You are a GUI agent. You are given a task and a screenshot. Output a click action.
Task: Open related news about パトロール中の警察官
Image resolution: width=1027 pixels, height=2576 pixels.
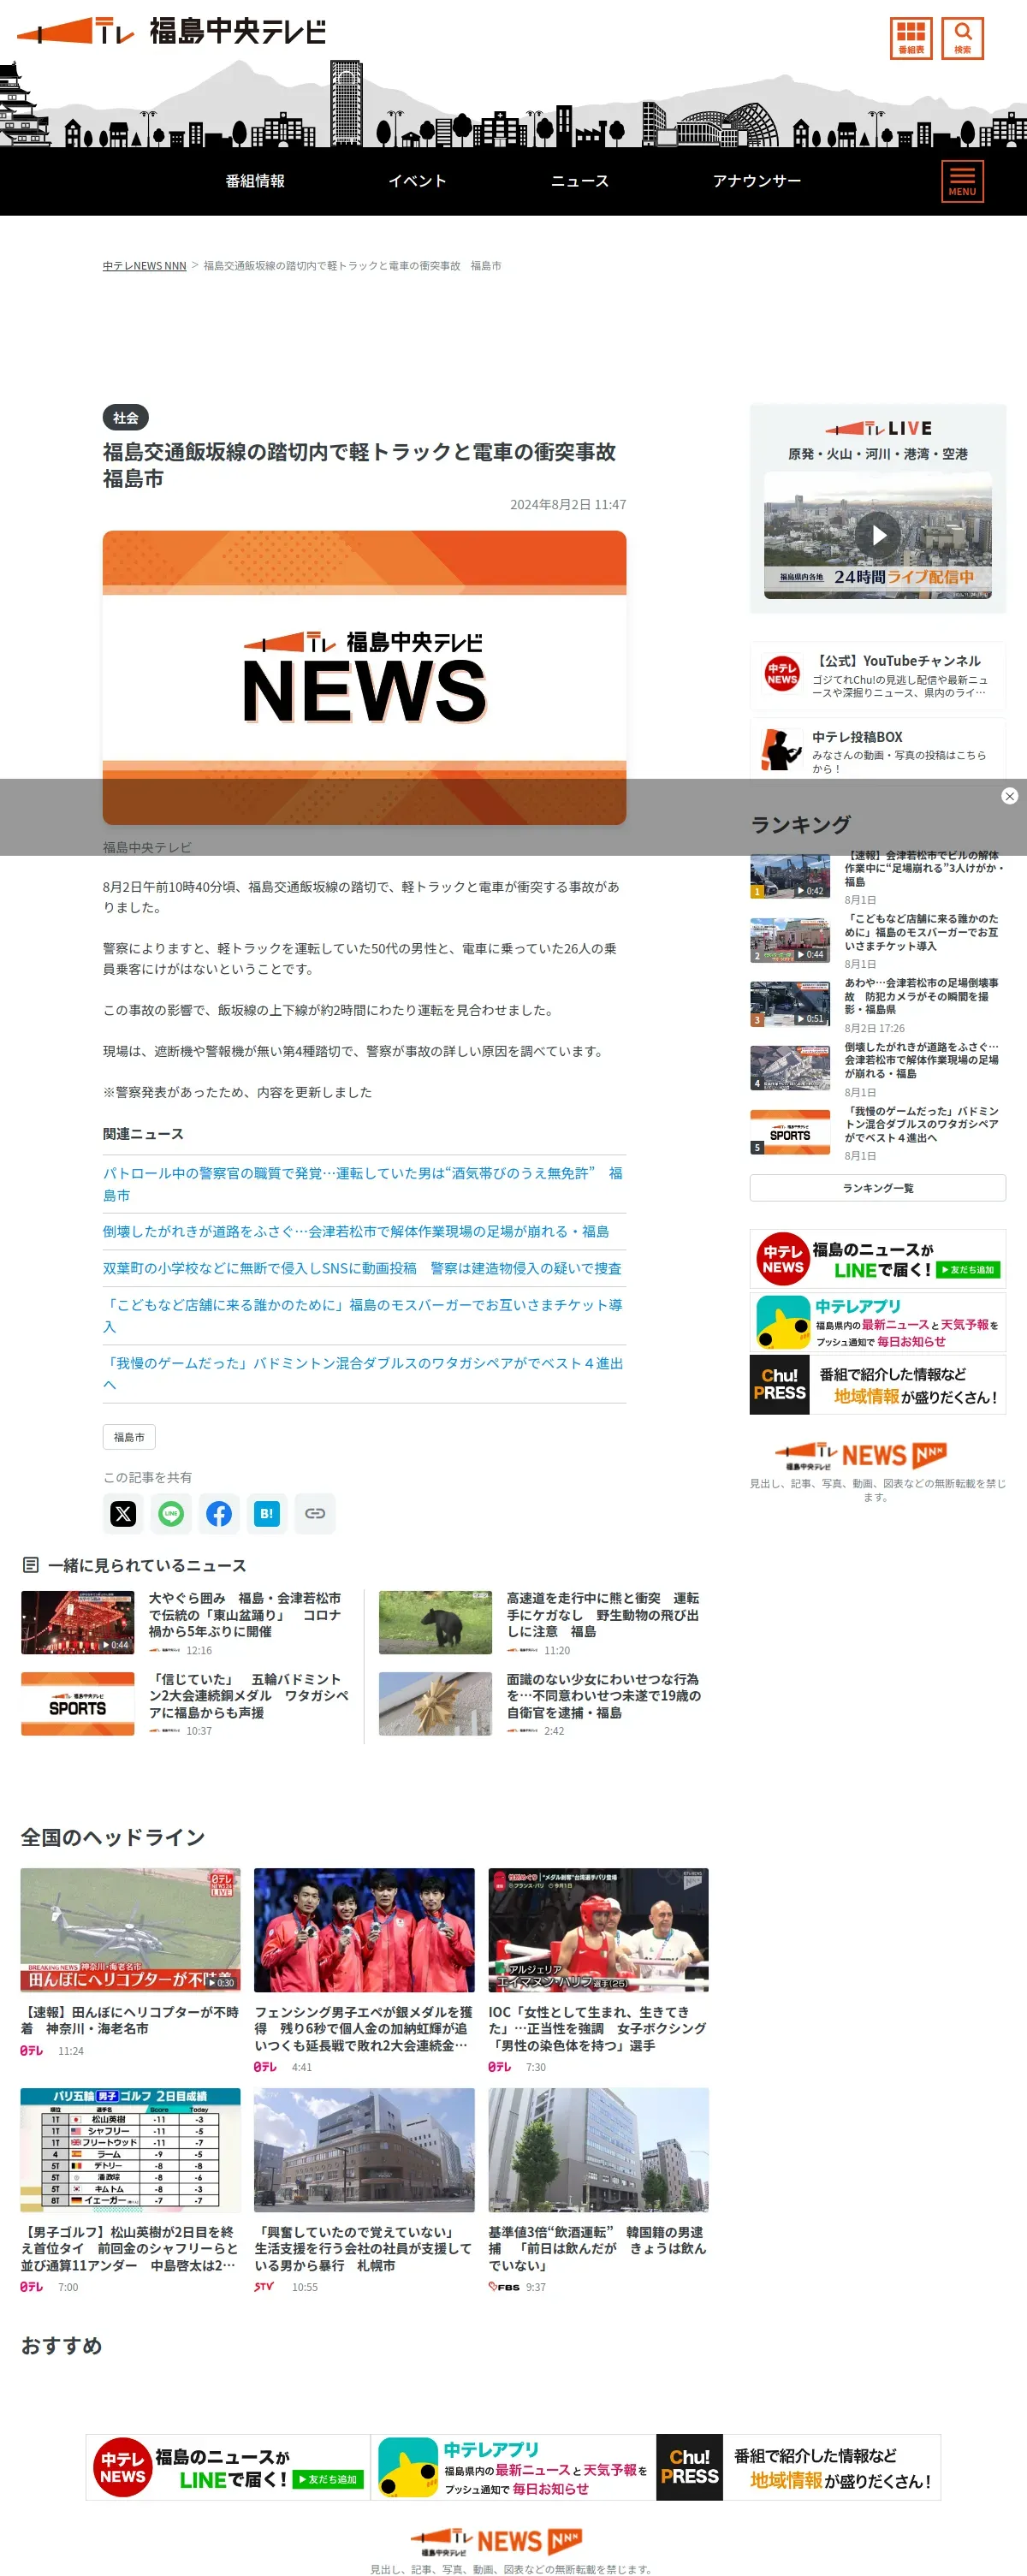pyautogui.click(x=364, y=1184)
